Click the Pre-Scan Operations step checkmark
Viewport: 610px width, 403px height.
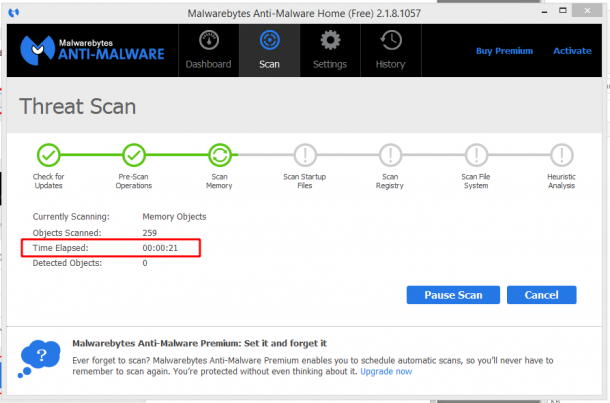tap(134, 155)
